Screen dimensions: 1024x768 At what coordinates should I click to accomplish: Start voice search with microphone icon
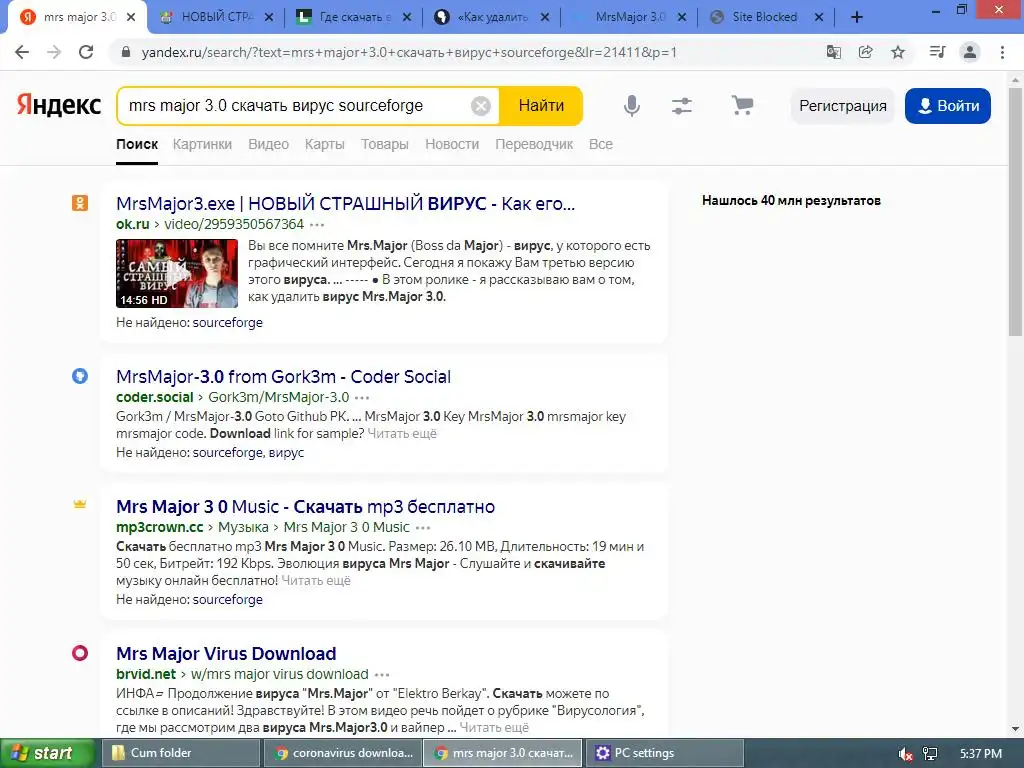click(632, 105)
